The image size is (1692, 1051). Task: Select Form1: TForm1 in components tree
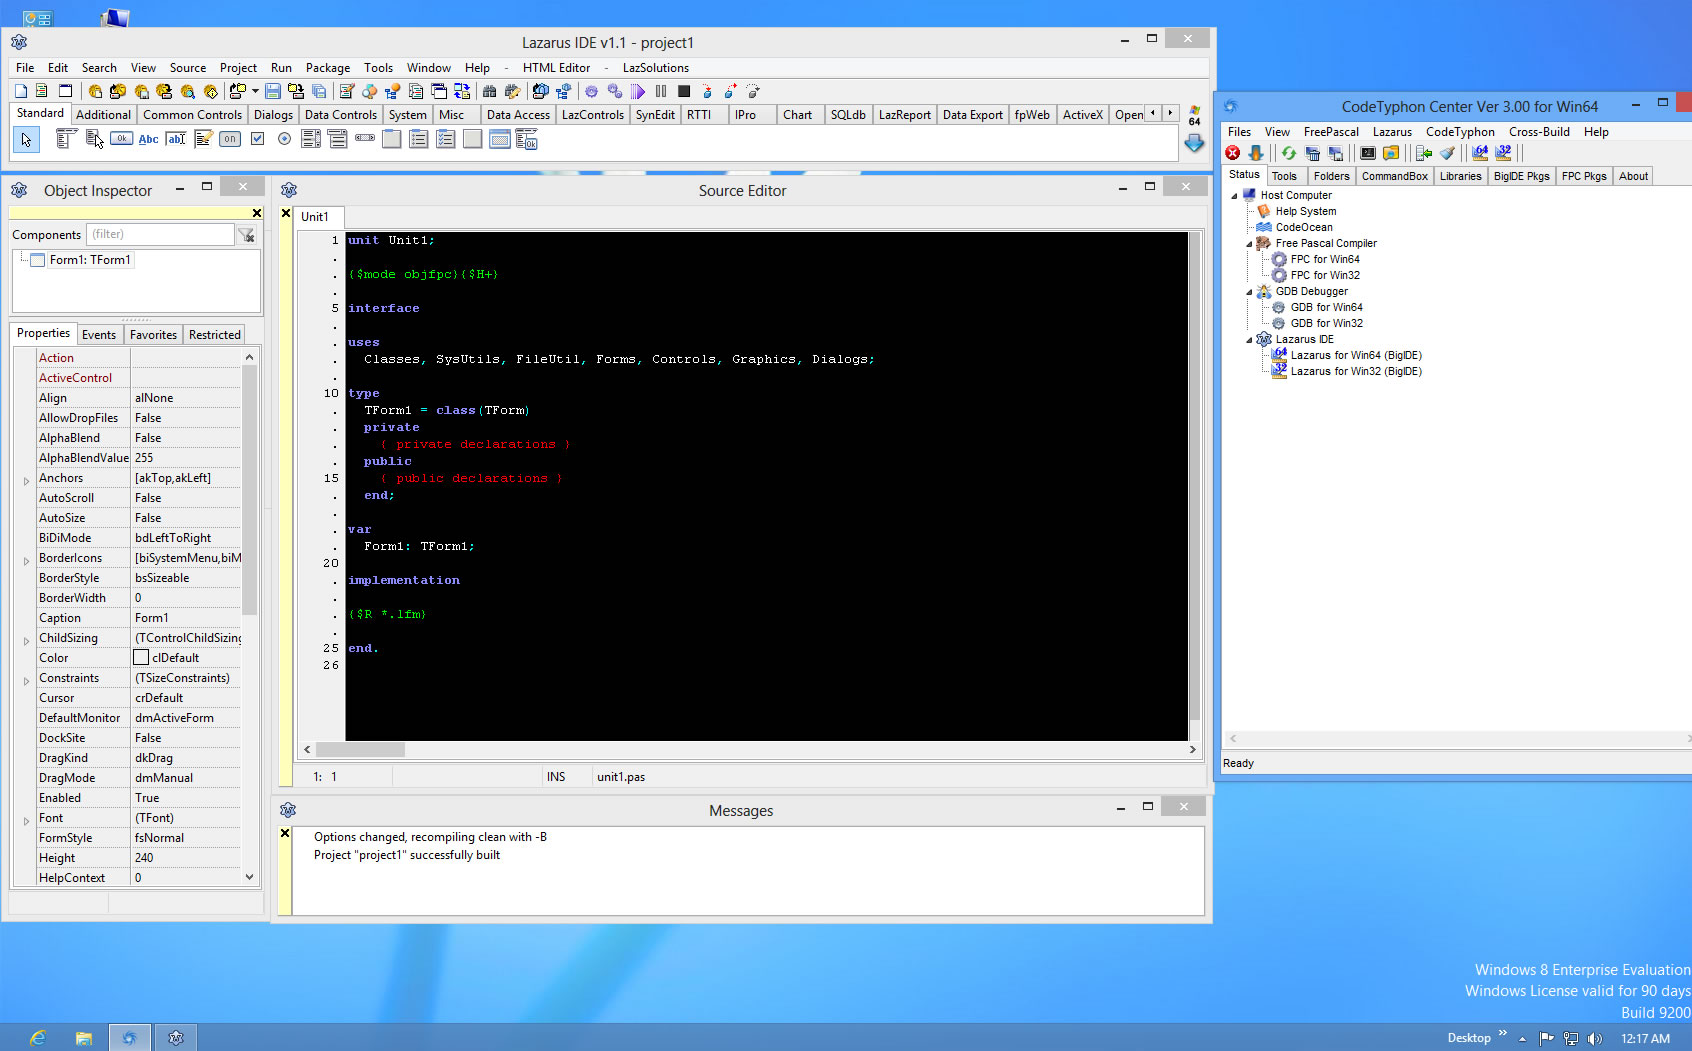coord(90,260)
